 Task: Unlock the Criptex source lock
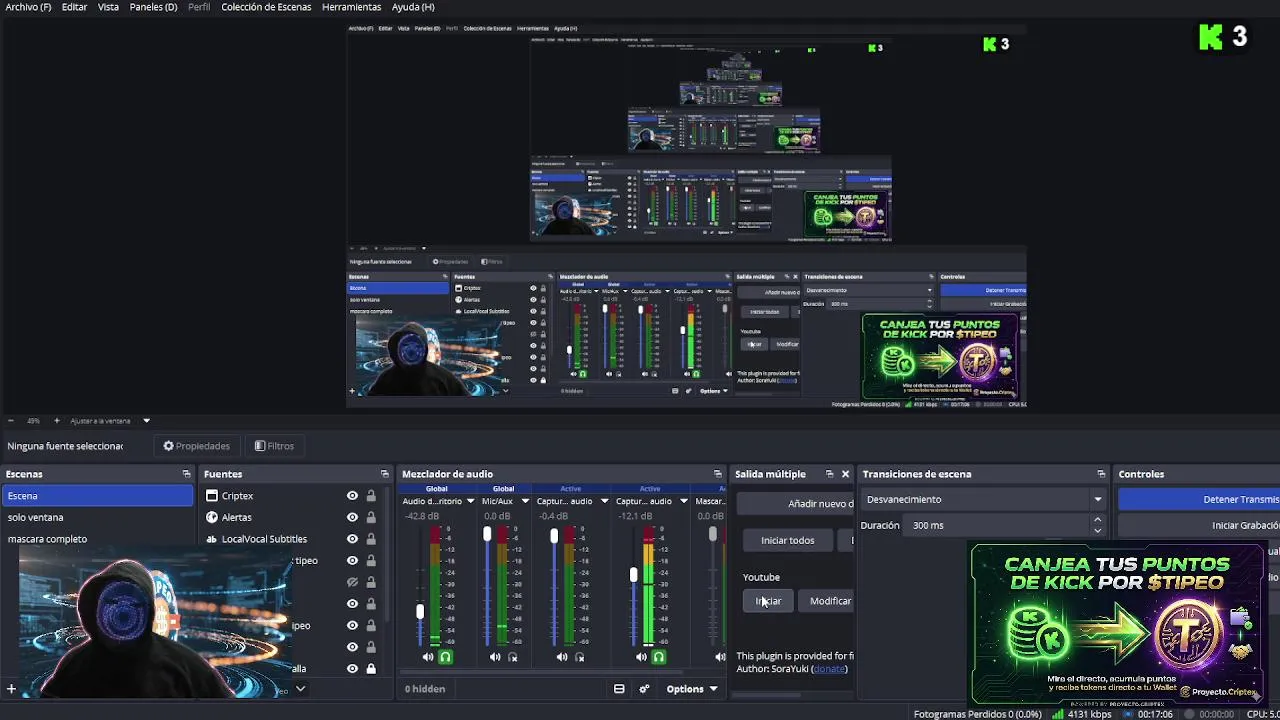pos(371,496)
